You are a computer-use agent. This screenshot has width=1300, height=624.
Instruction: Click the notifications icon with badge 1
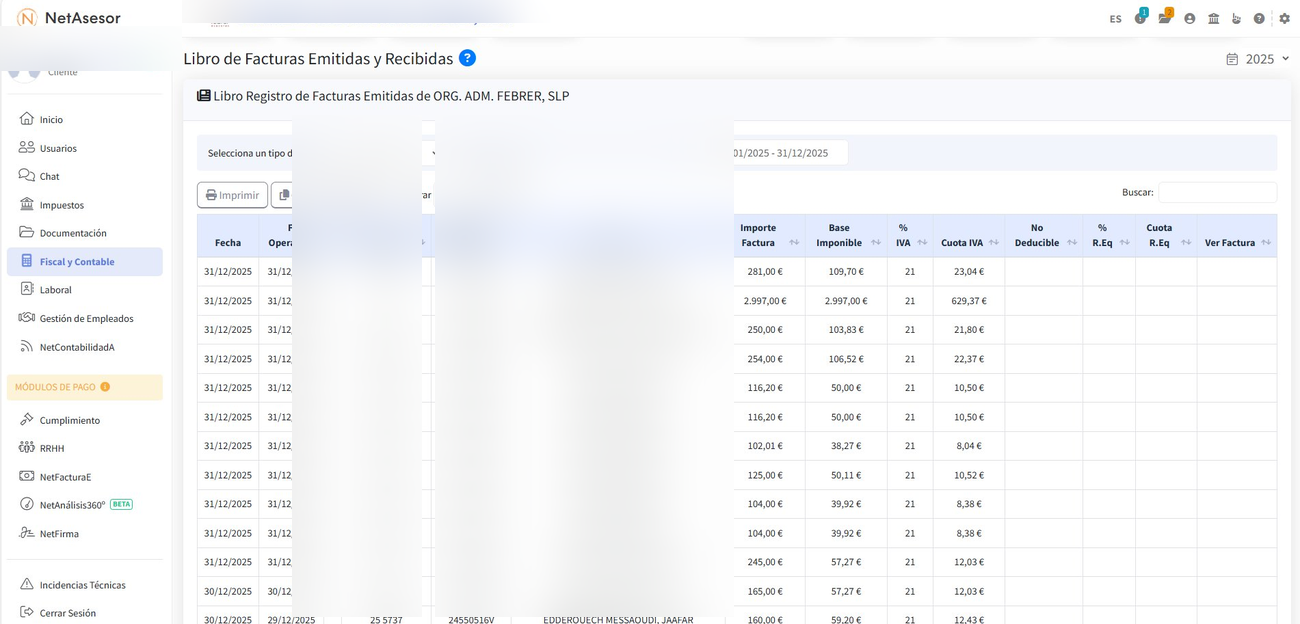point(1140,18)
